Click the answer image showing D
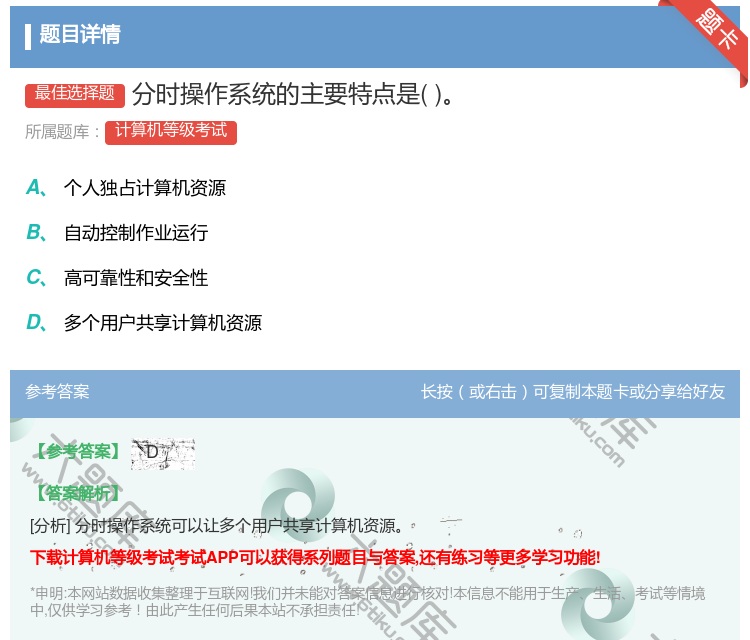This screenshot has width=750, height=640. [163, 453]
